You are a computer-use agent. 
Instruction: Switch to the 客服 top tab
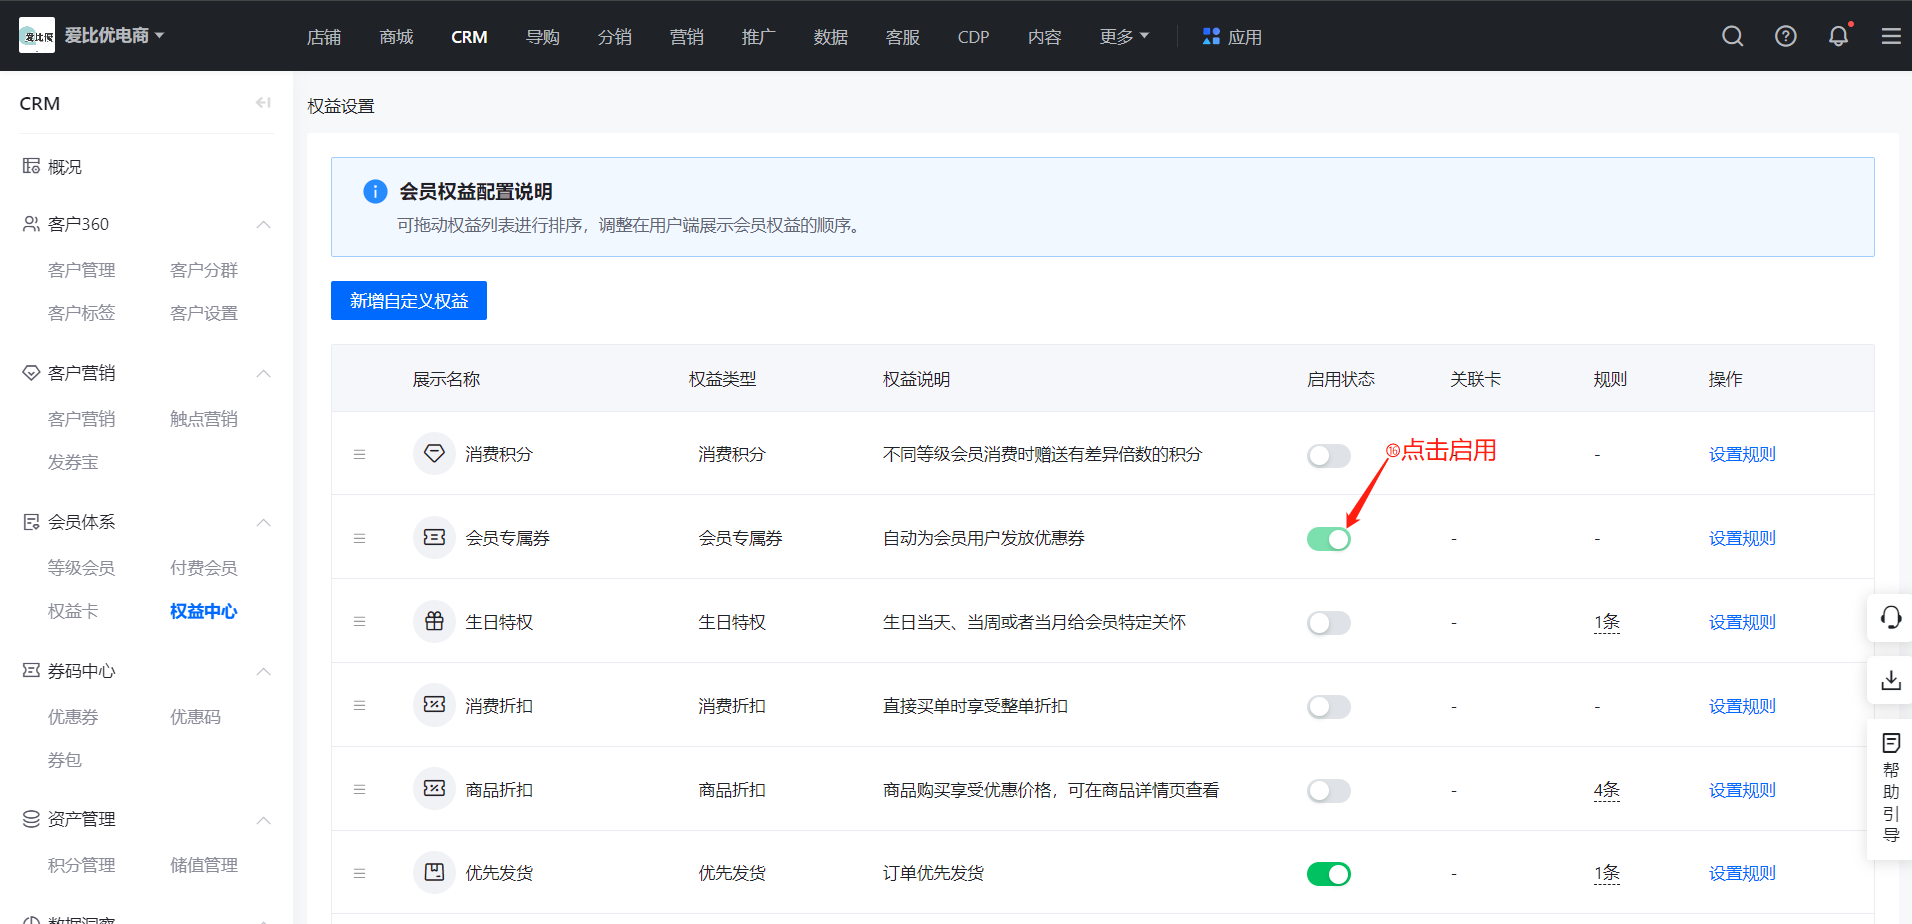point(902,37)
